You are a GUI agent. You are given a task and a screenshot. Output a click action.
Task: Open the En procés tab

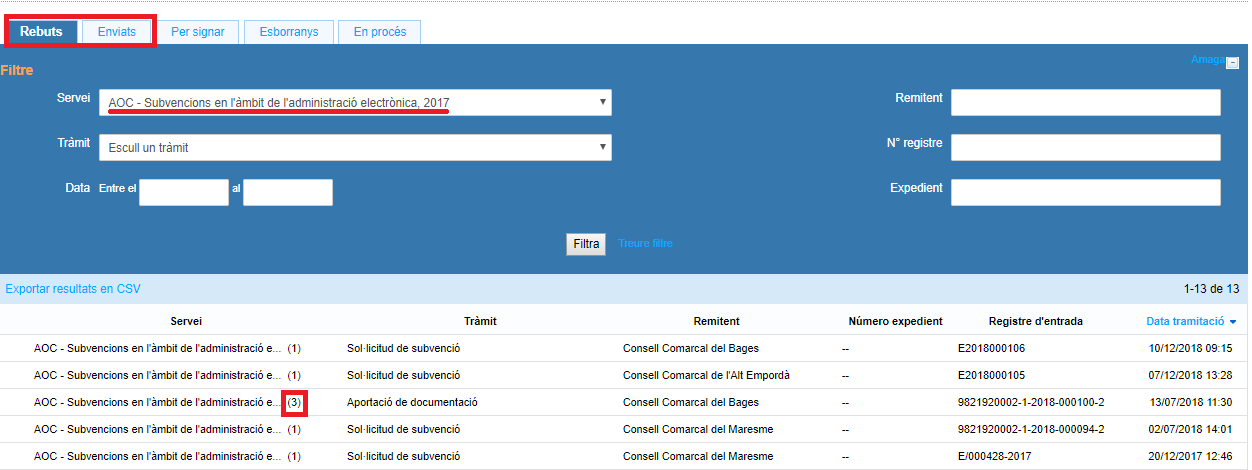pos(379,32)
